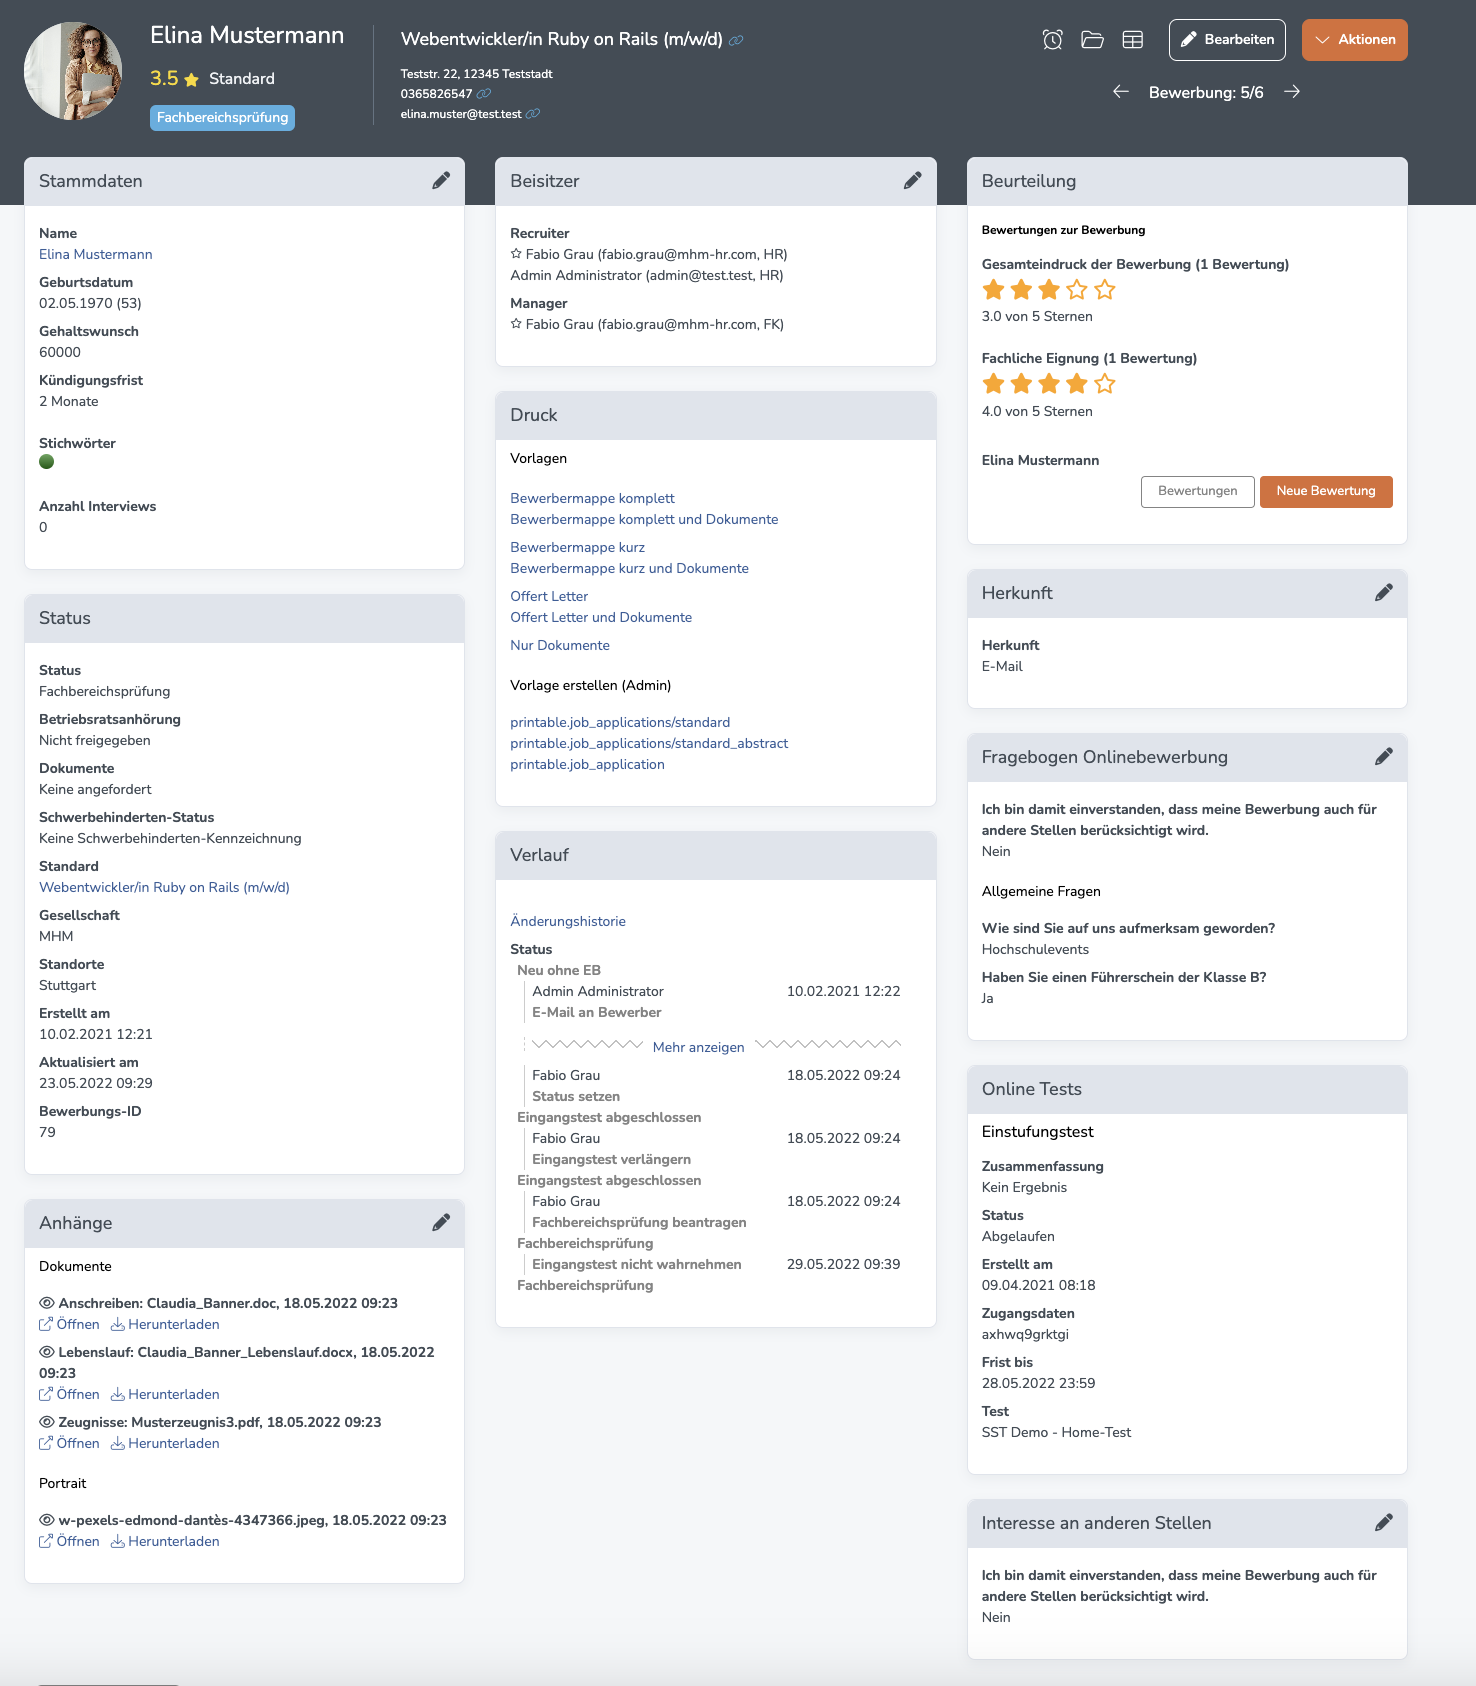Click the alarm clock reminder icon
1476x1686 pixels.
(1052, 40)
